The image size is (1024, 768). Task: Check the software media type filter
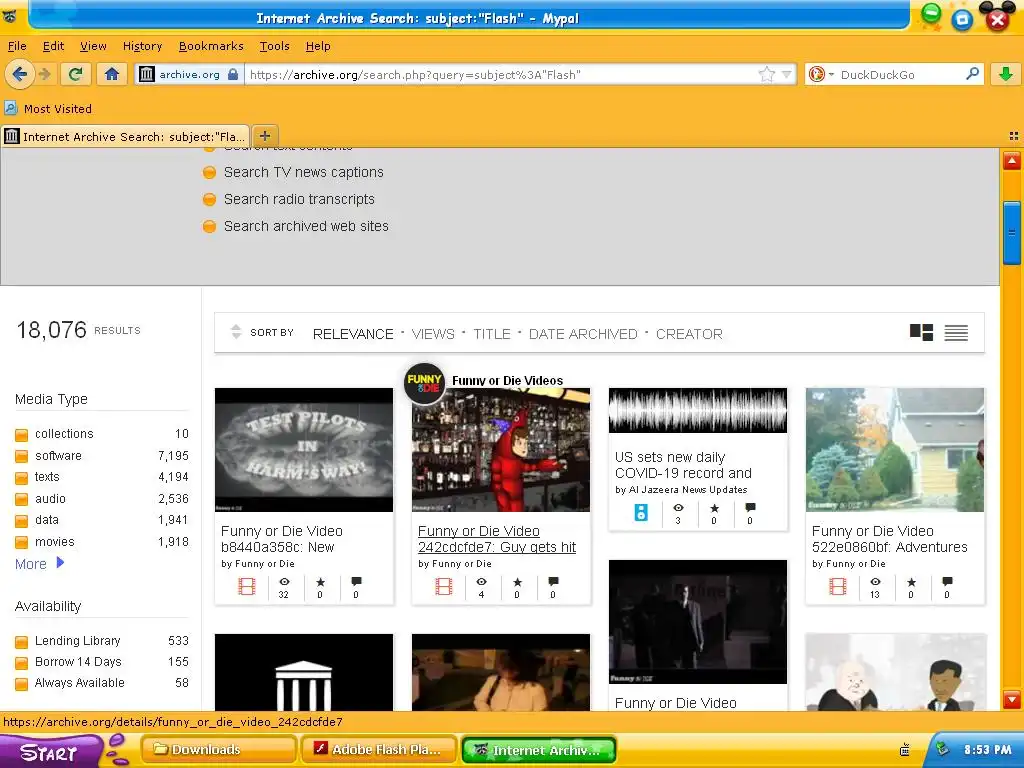[x=22, y=456]
